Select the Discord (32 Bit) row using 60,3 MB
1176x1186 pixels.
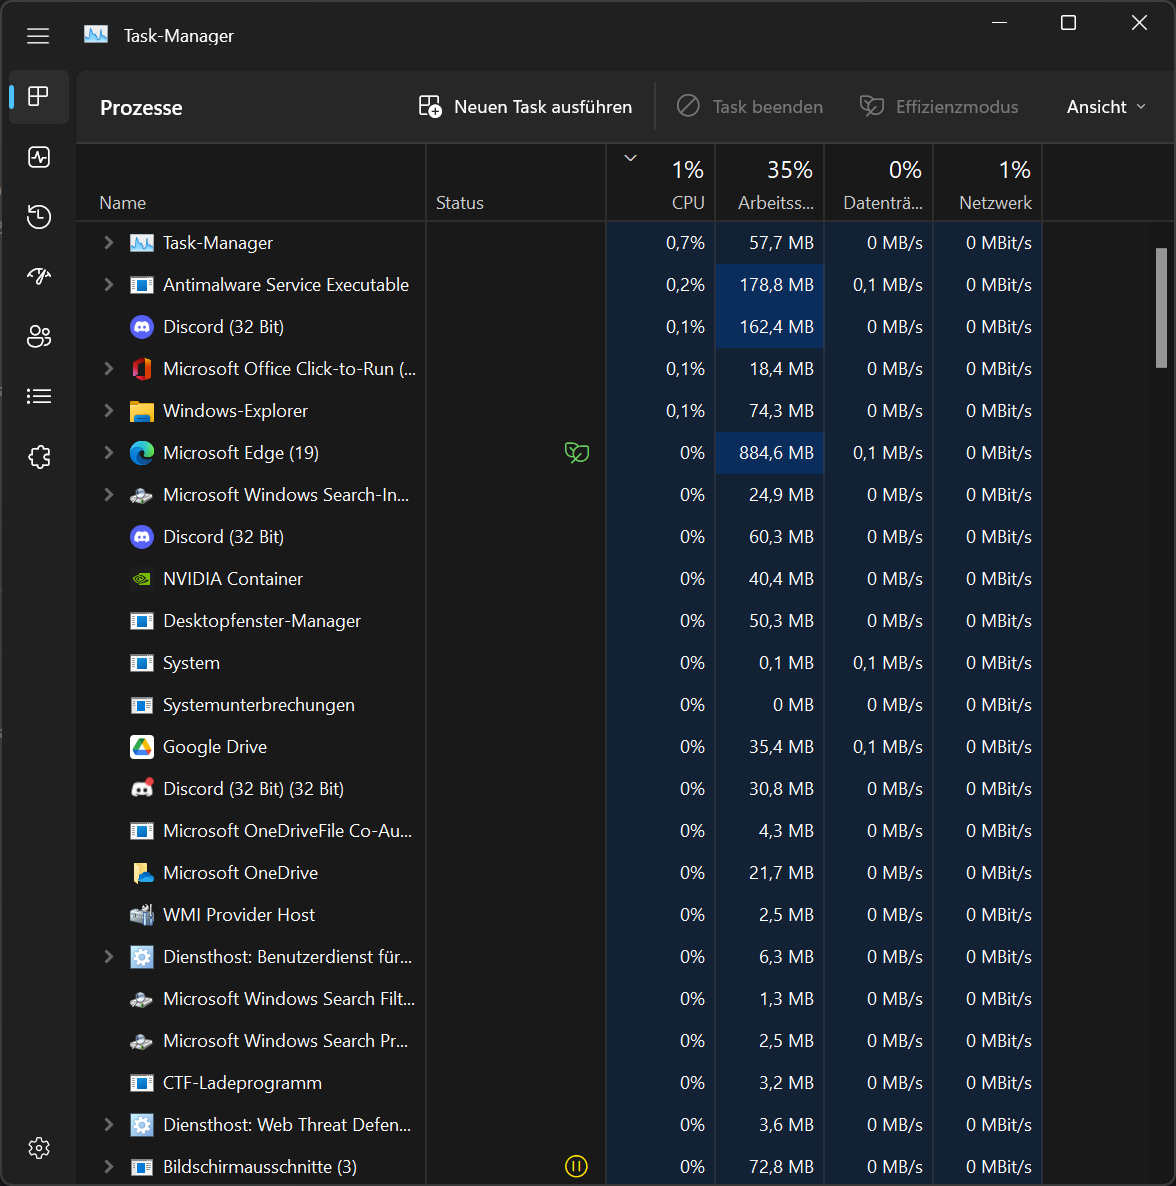pos(560,537)
